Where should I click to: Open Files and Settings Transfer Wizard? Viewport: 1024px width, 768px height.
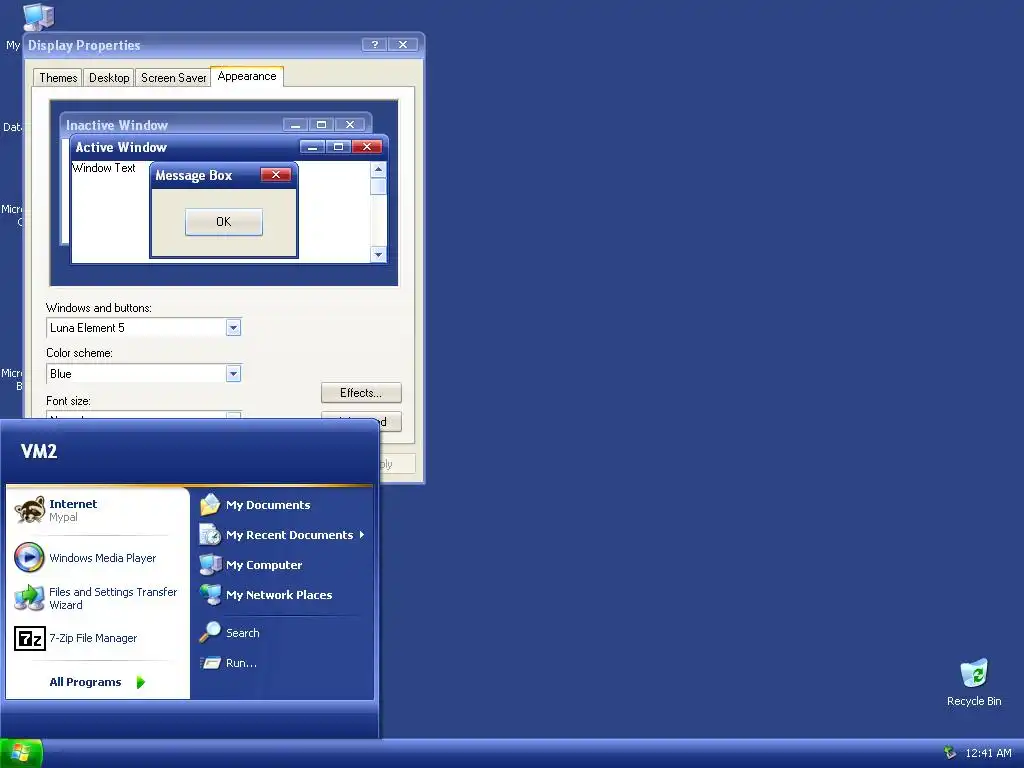[x=97, y=598]
